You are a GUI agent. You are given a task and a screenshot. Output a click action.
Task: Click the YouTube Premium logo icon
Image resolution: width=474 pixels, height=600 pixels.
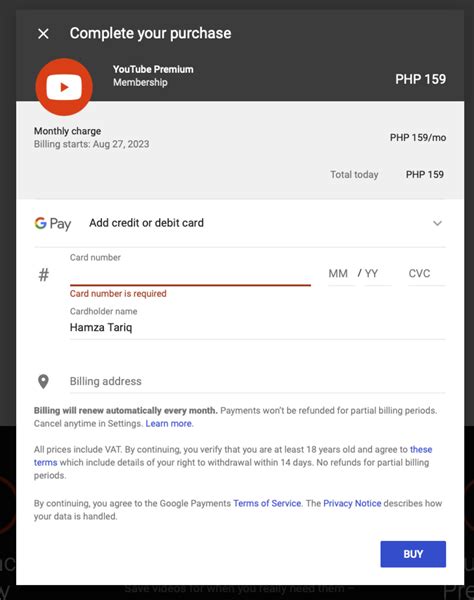(64, 87)
